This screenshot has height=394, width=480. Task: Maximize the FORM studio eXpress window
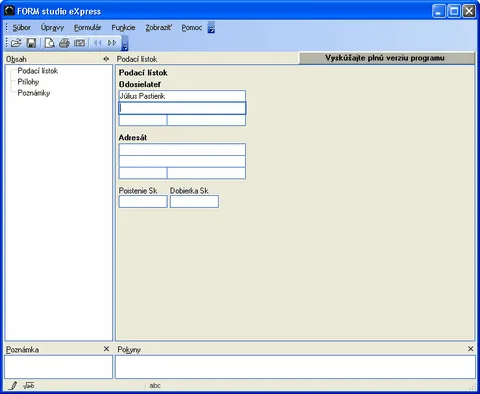[454, 11]
